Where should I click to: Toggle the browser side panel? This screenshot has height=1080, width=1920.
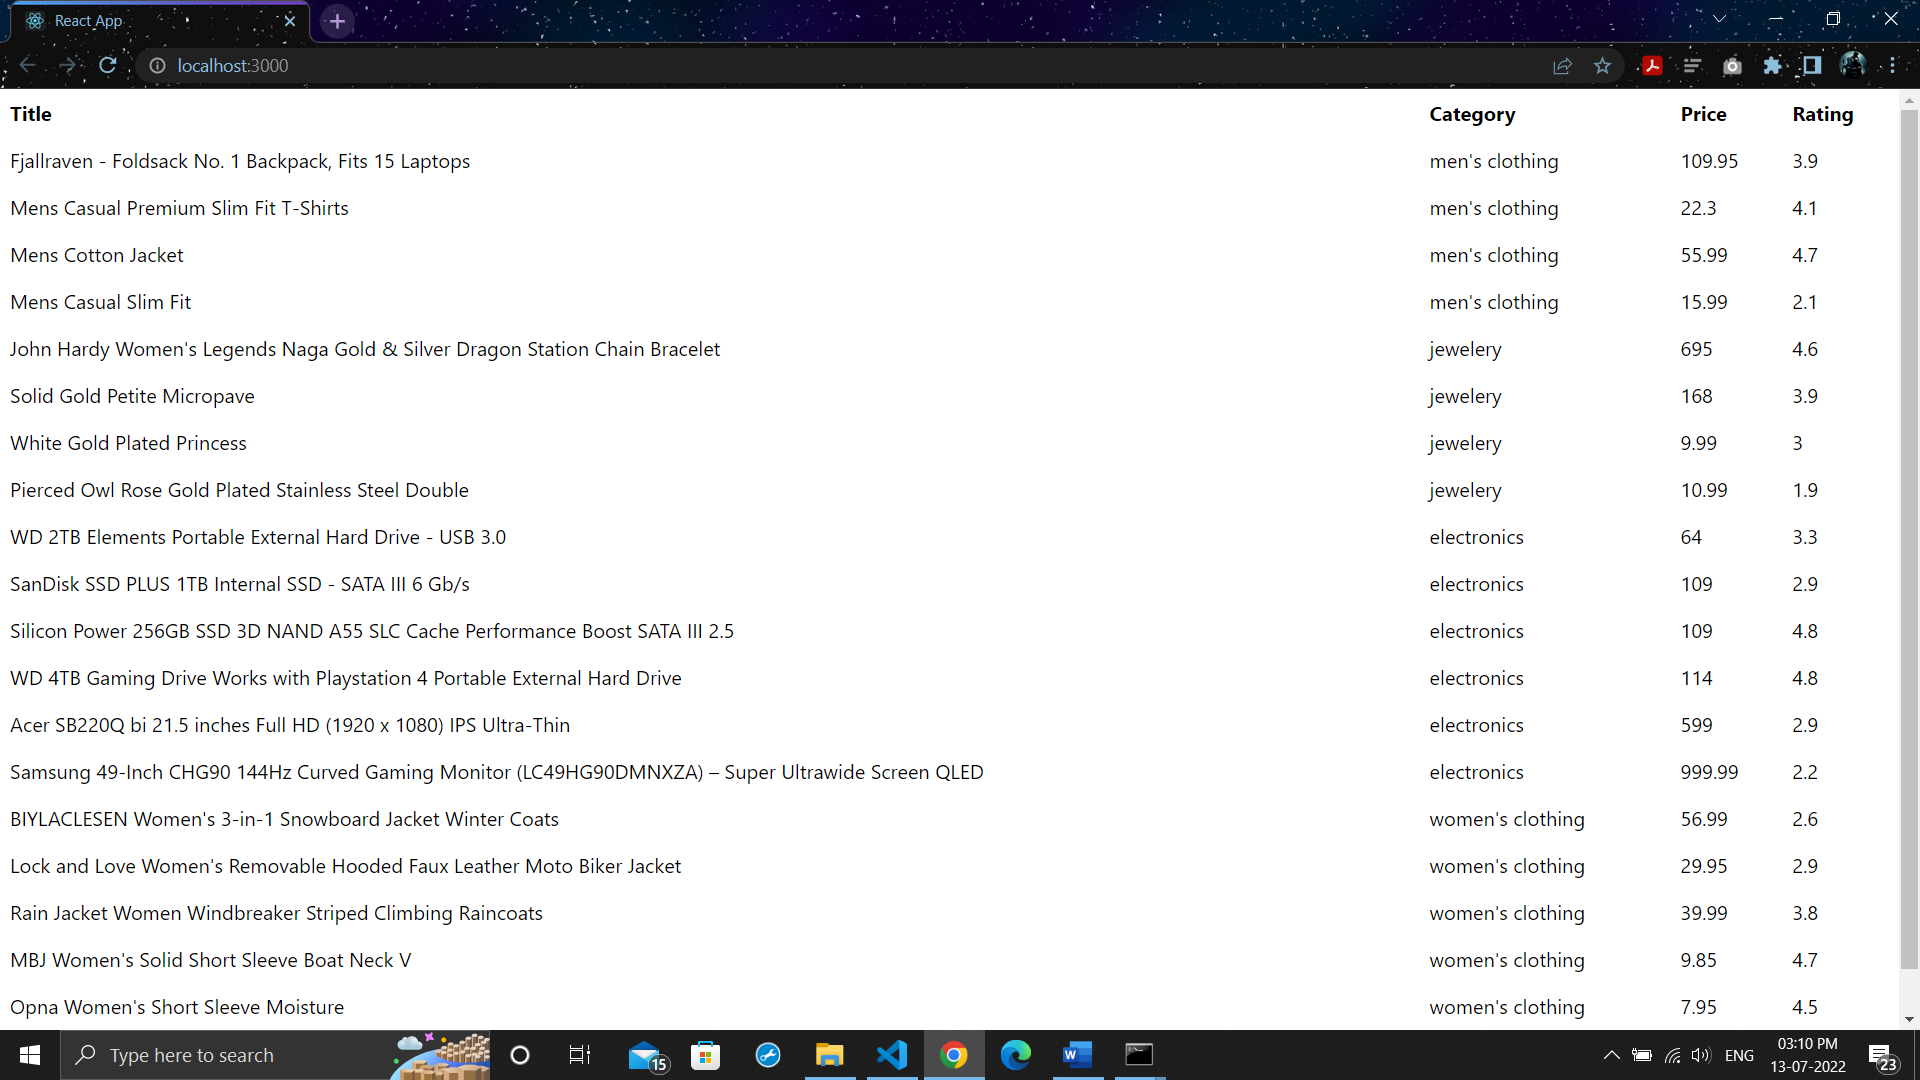1811,66
